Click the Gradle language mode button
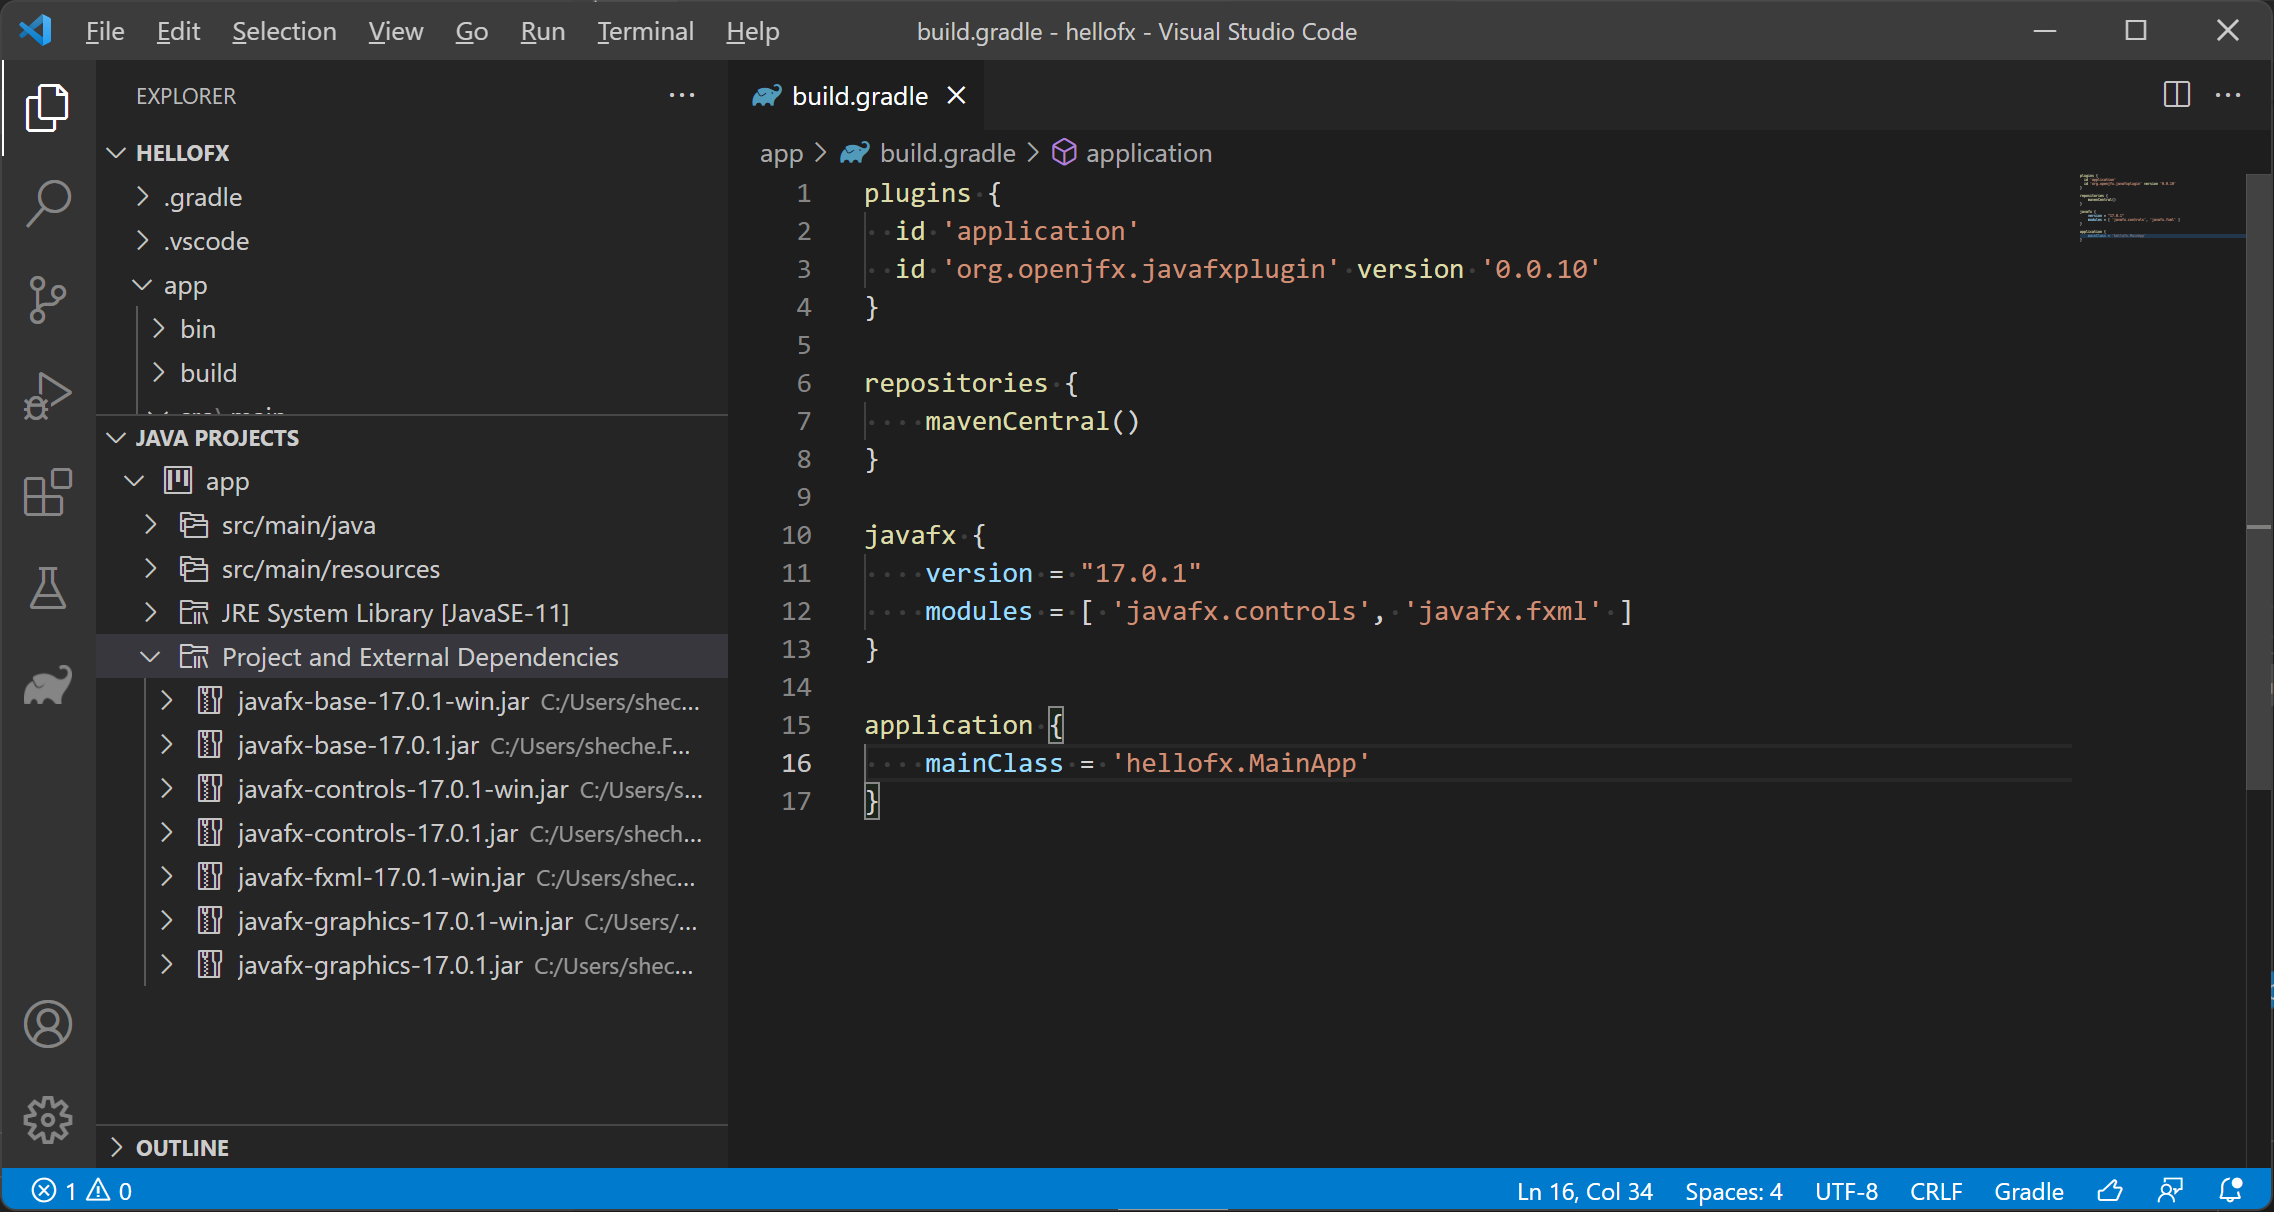The width and height of the screenshot is (2274, 1212). click(x=2028, y=1191)
